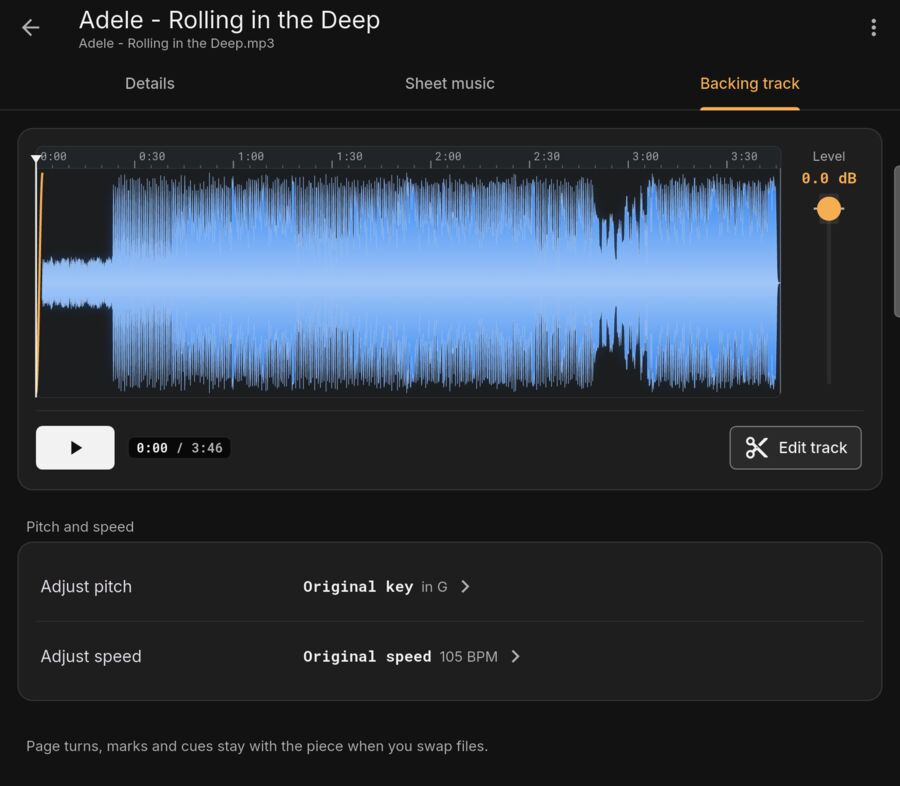This screenshot has height=786, width=900.
Task: Play the backing track
Action: (x=75, y=447)
